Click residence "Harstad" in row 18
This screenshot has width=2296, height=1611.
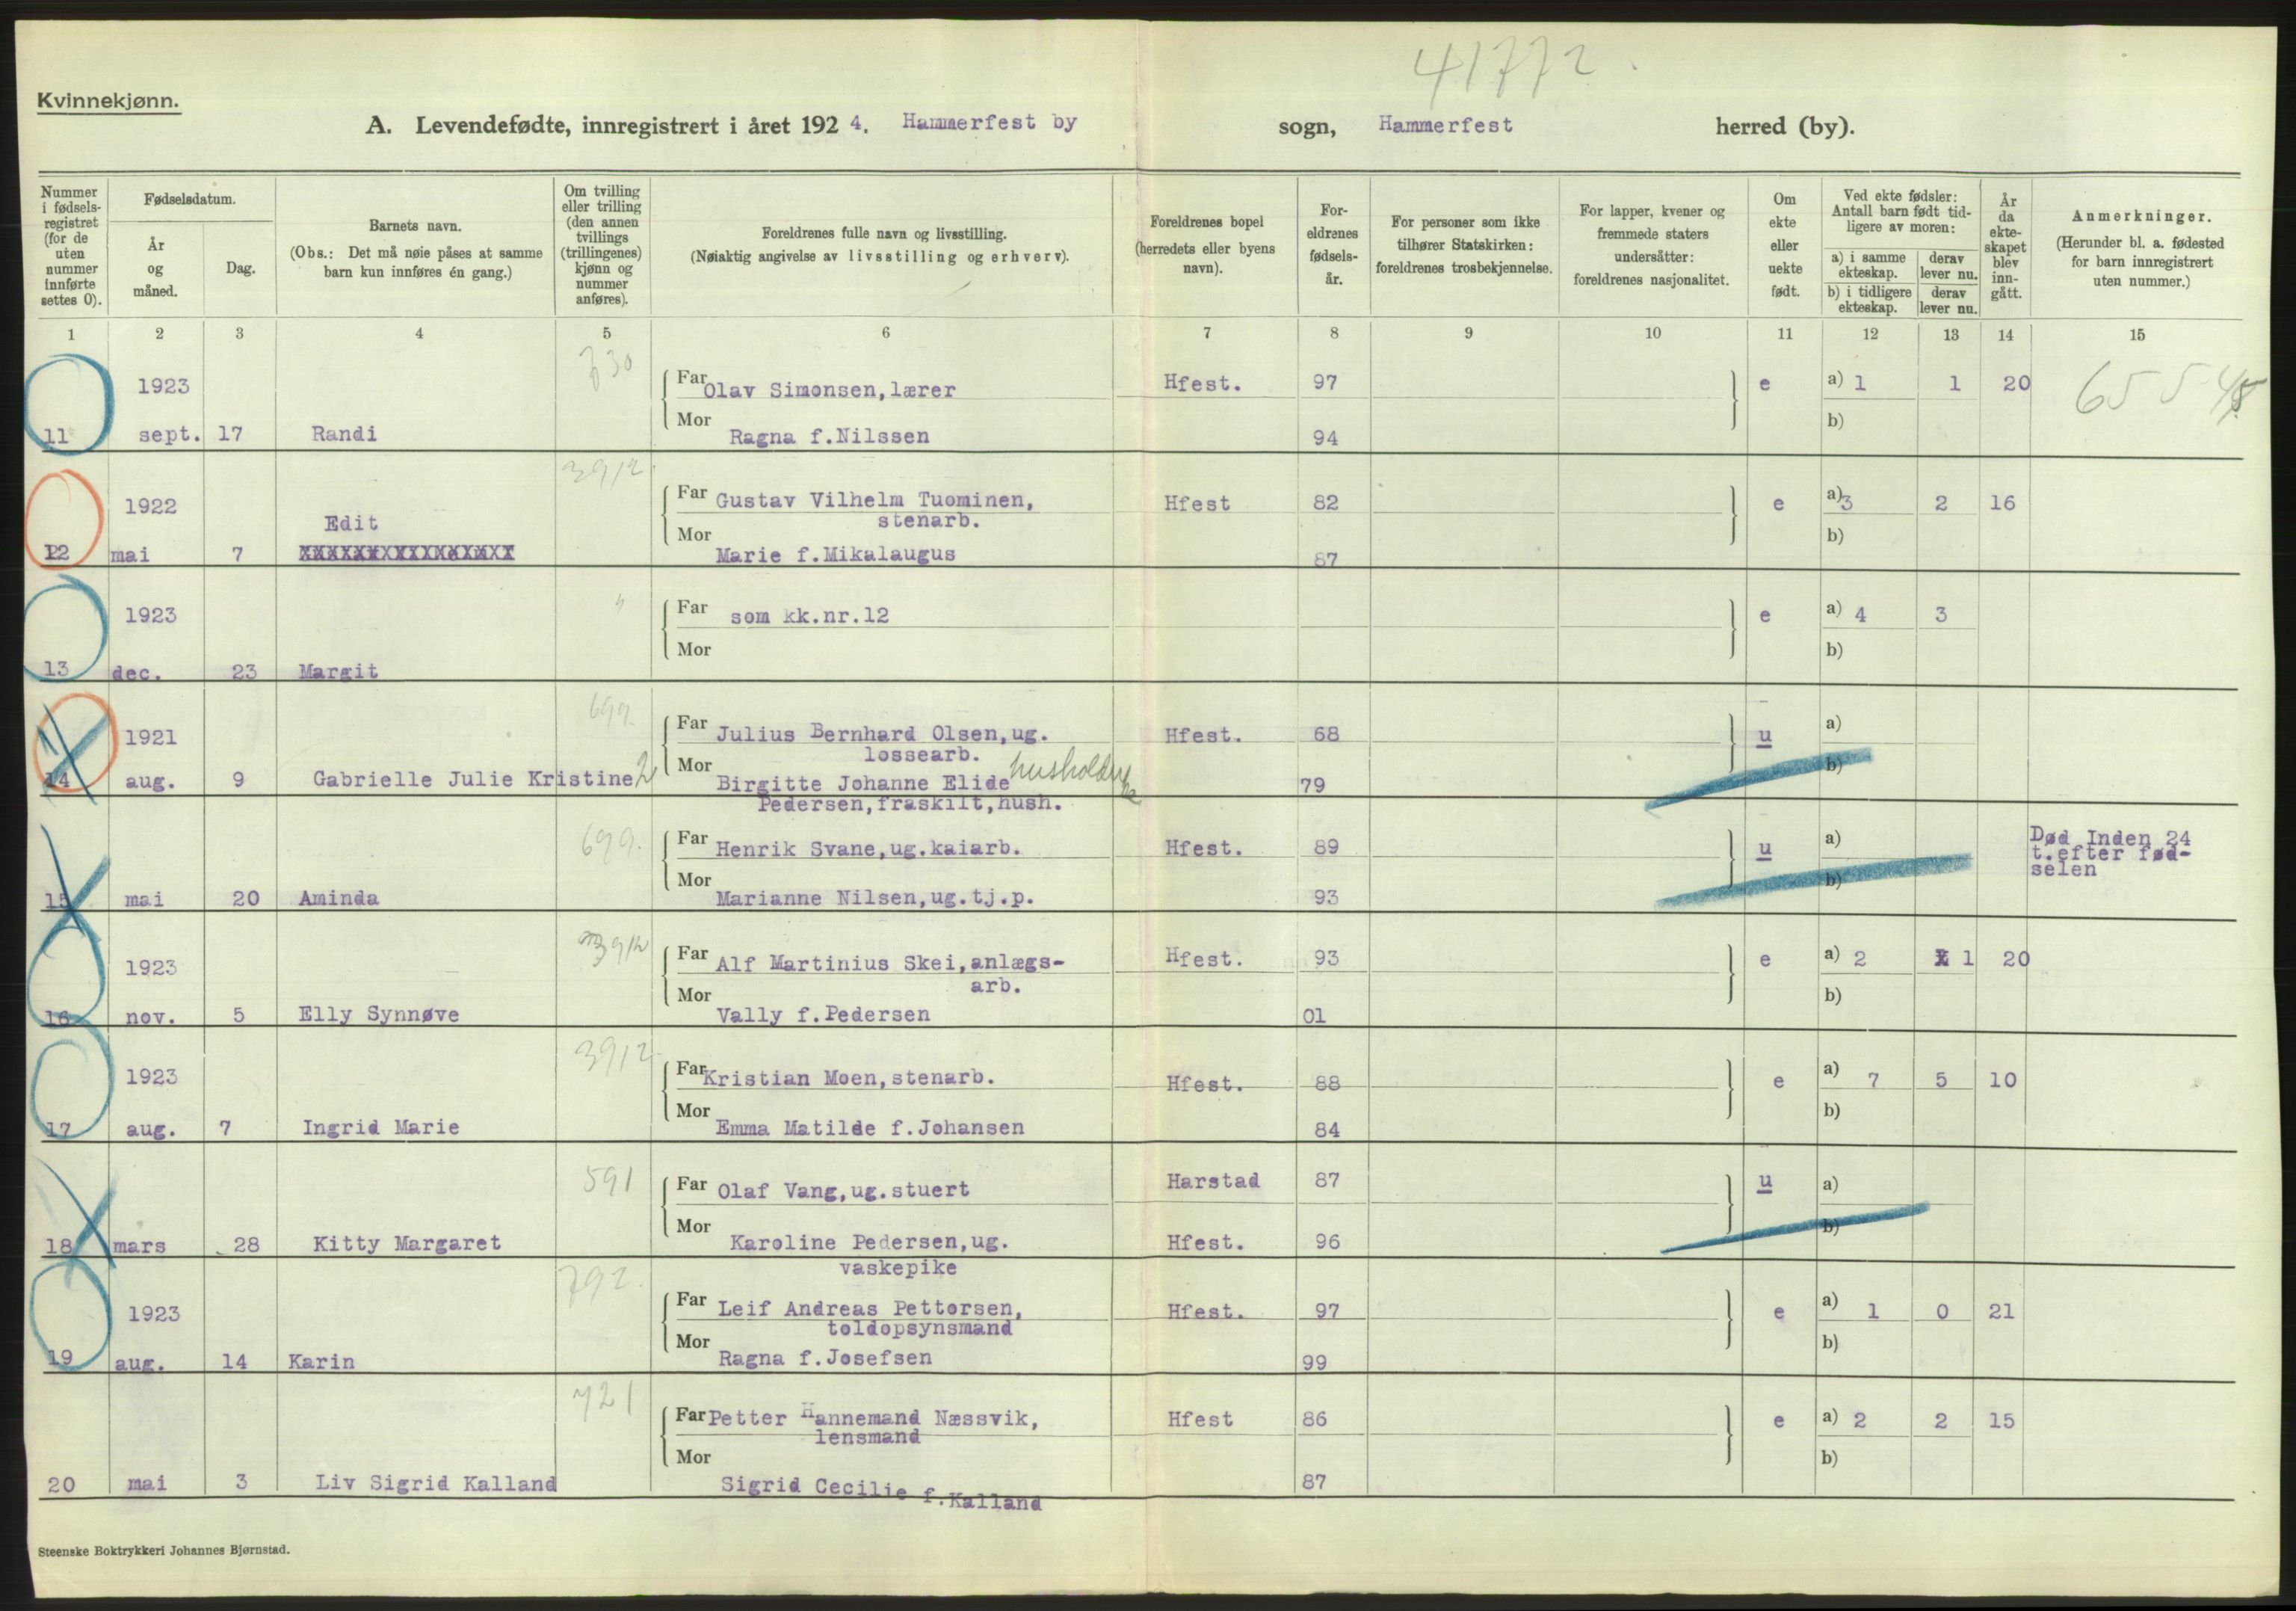pos(1213,1181)
